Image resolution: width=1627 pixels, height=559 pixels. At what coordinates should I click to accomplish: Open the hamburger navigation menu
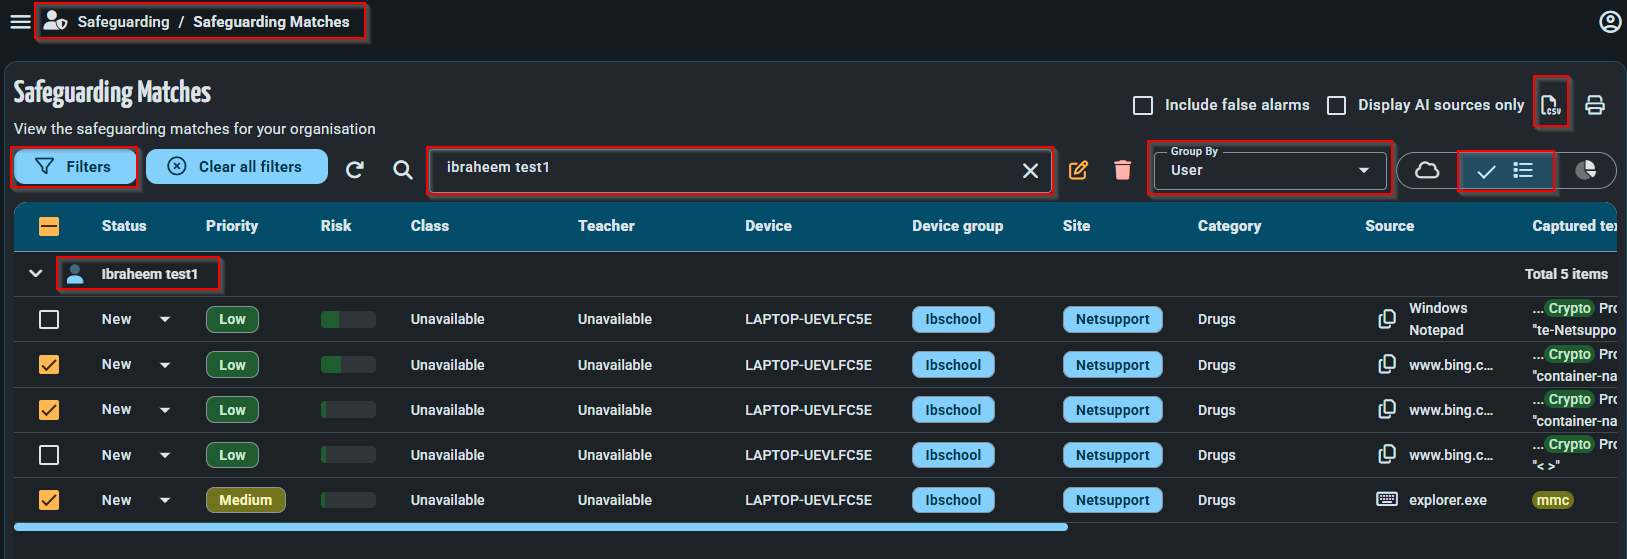click(20, 22)
